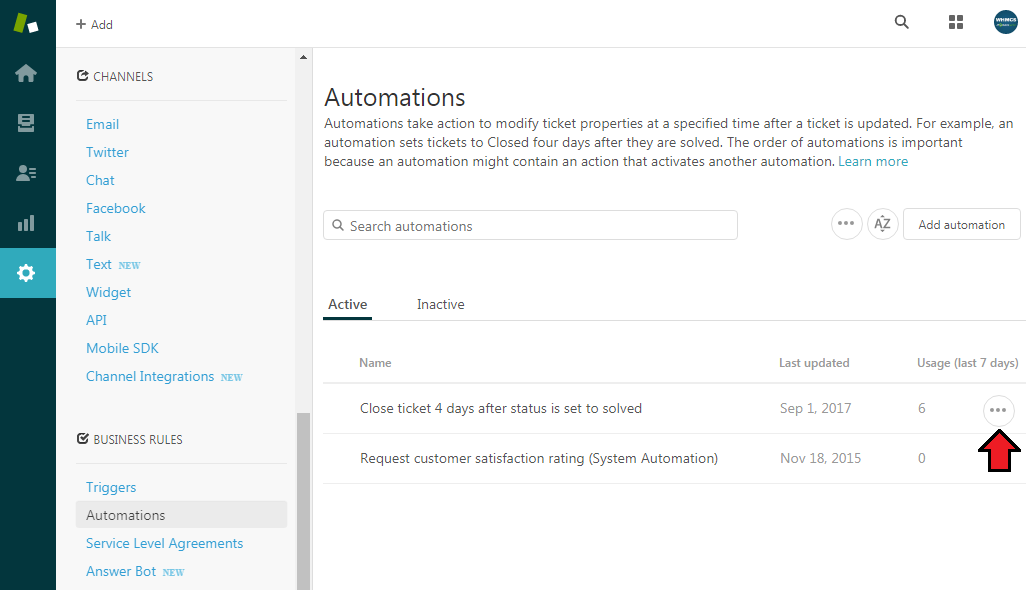
Task: Open Channel Integrations settings
Action: (x=150, y=376)
